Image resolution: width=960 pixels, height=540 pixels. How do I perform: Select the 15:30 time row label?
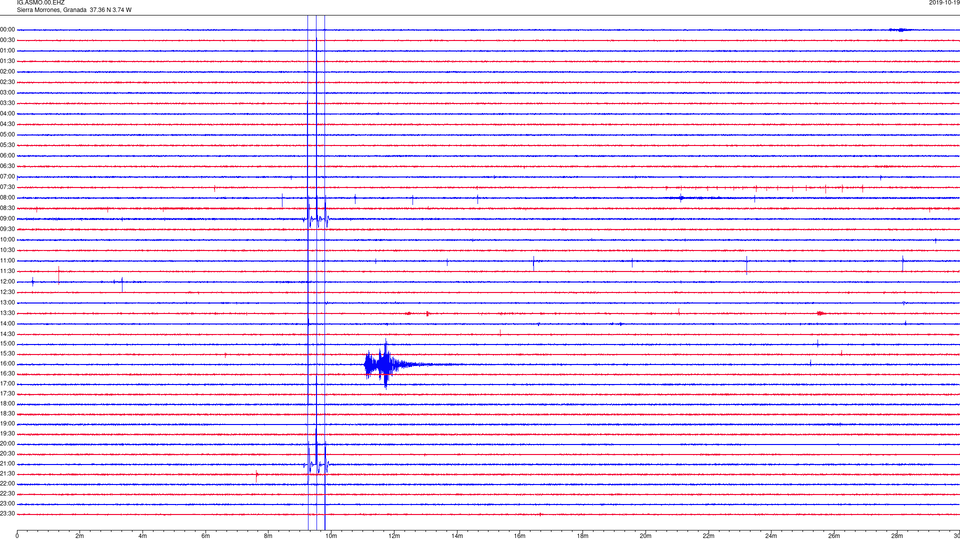coord(7,354)
